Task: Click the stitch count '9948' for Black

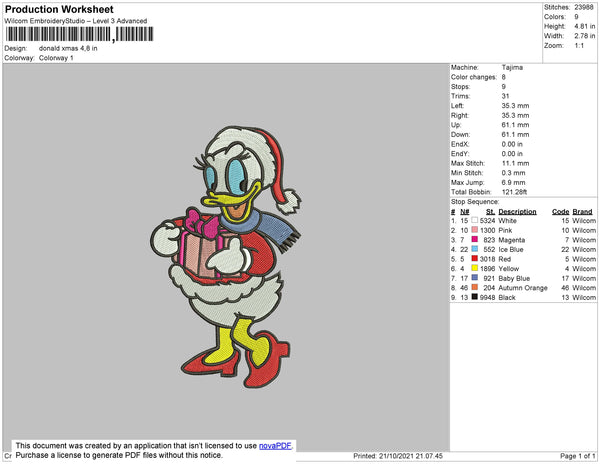Action: click(488, 297)
